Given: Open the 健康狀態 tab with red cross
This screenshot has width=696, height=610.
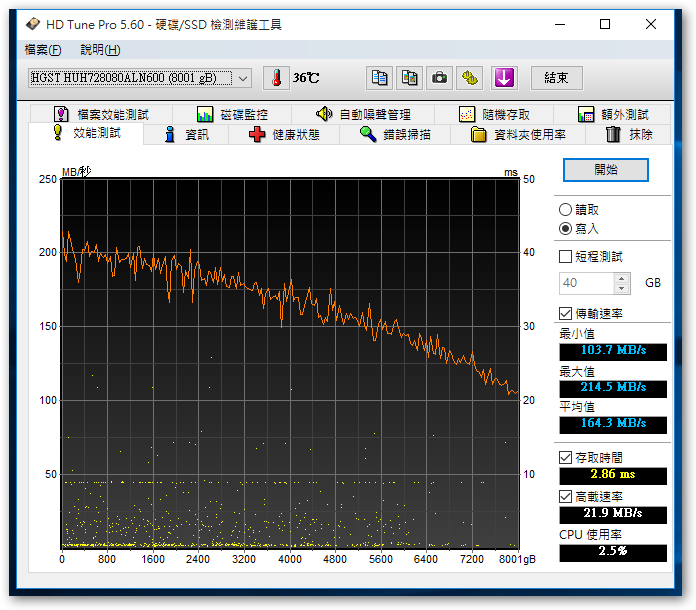Looking at the screenshot, I should 284,135.
